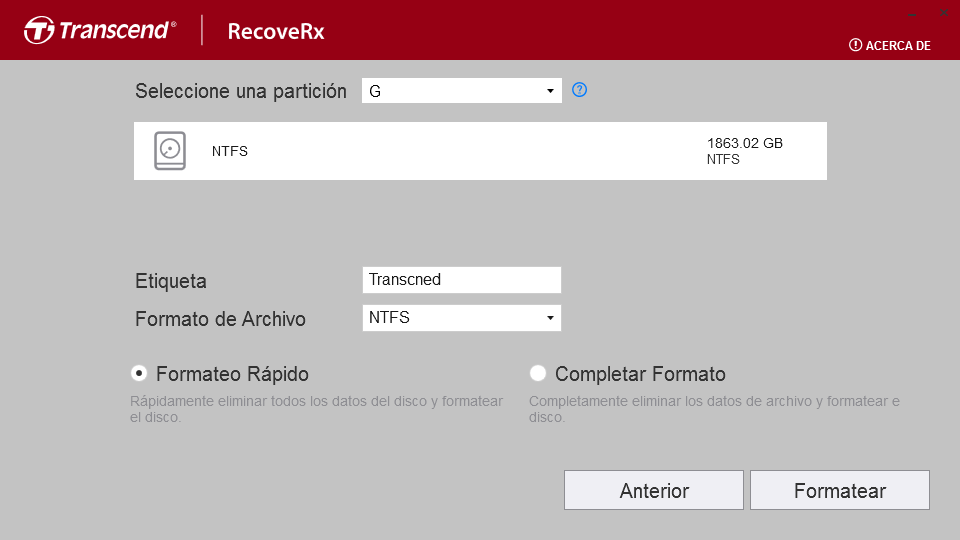Click the Rápidamente eliminar todos description text
The image size is (960, 540).
[316, 409]
